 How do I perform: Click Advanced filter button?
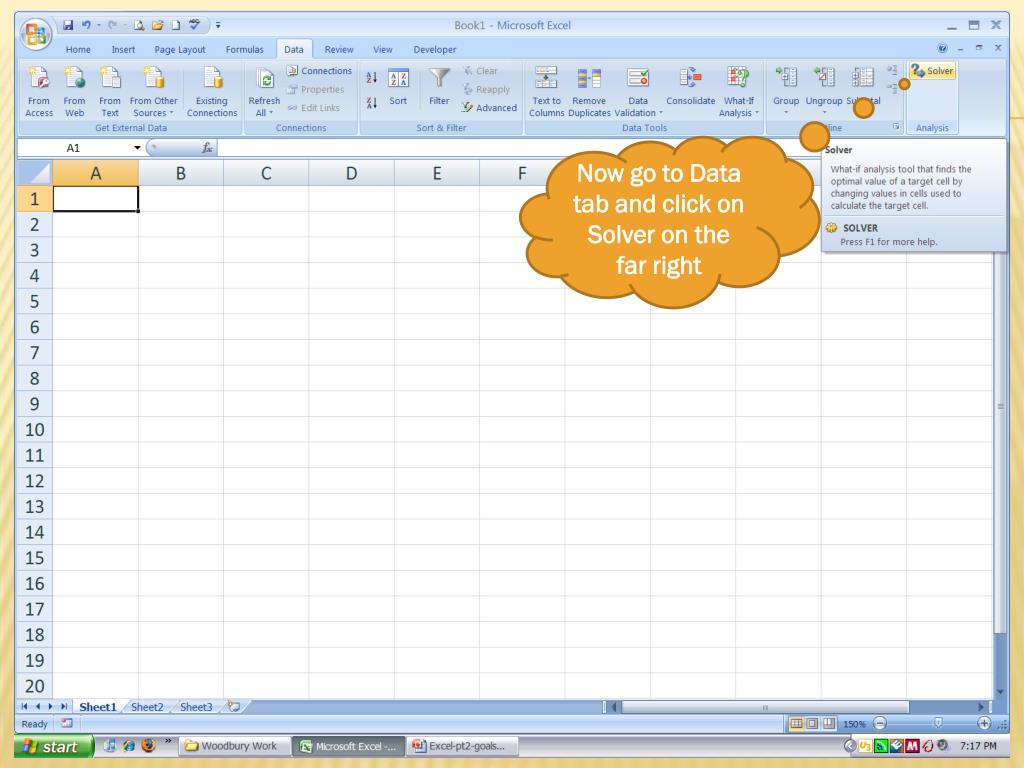(489, 108)
